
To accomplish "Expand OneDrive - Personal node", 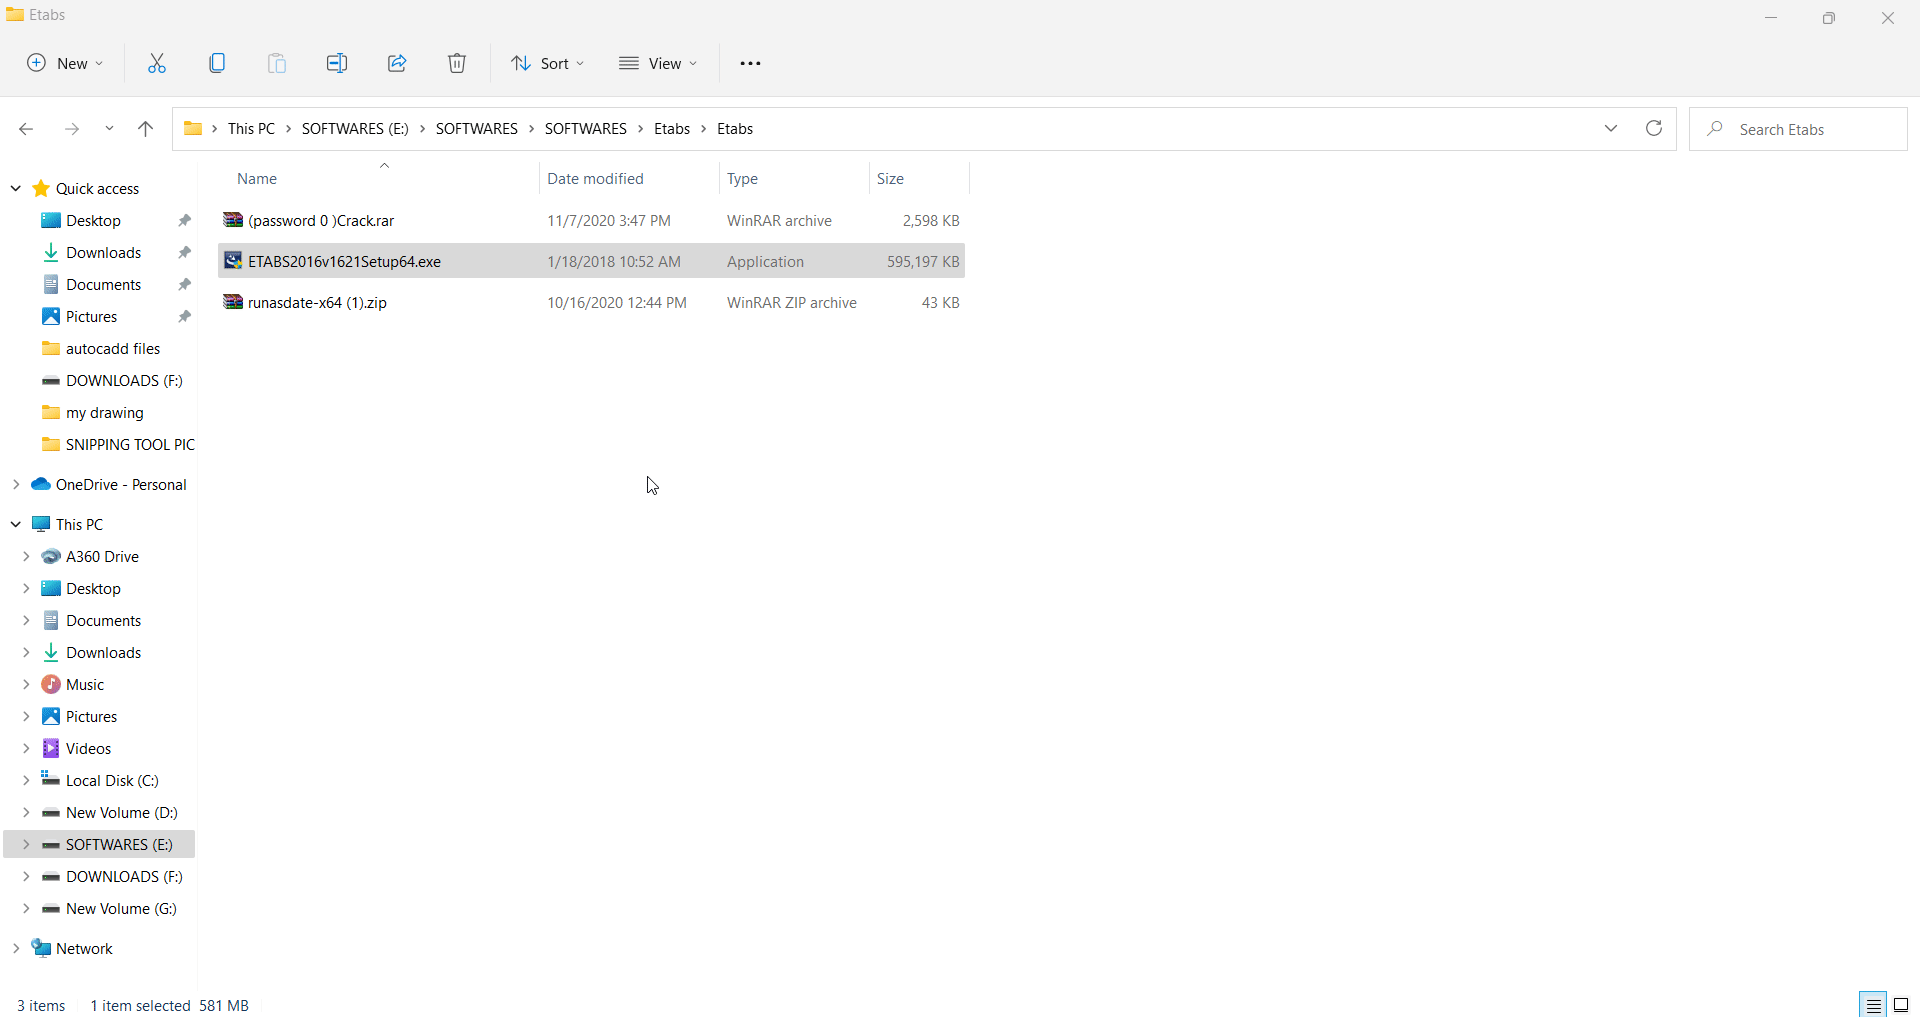I will (x=16, y=484).
